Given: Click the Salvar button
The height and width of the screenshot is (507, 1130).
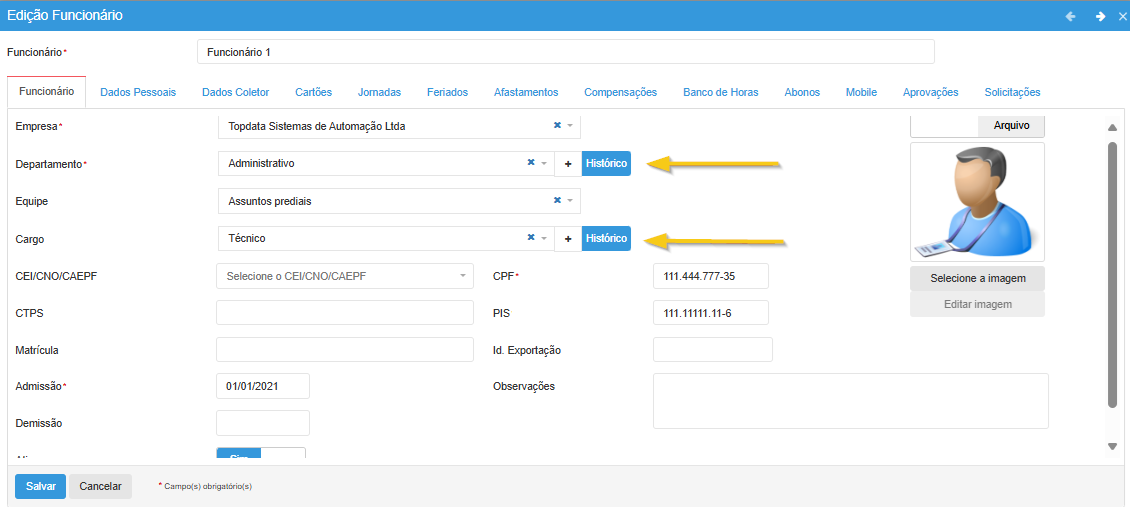Looking at the screenshot, I should point(40,486).
